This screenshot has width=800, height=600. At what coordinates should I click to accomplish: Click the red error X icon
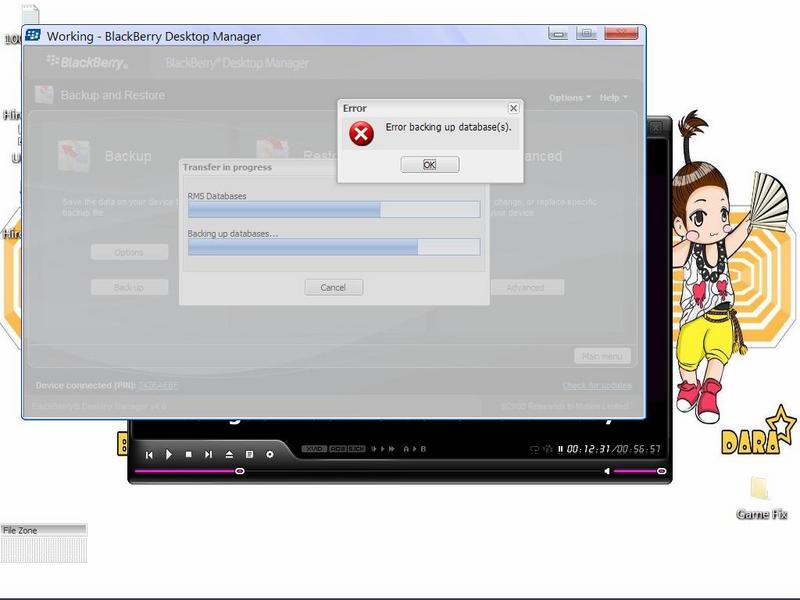[362, 133]
